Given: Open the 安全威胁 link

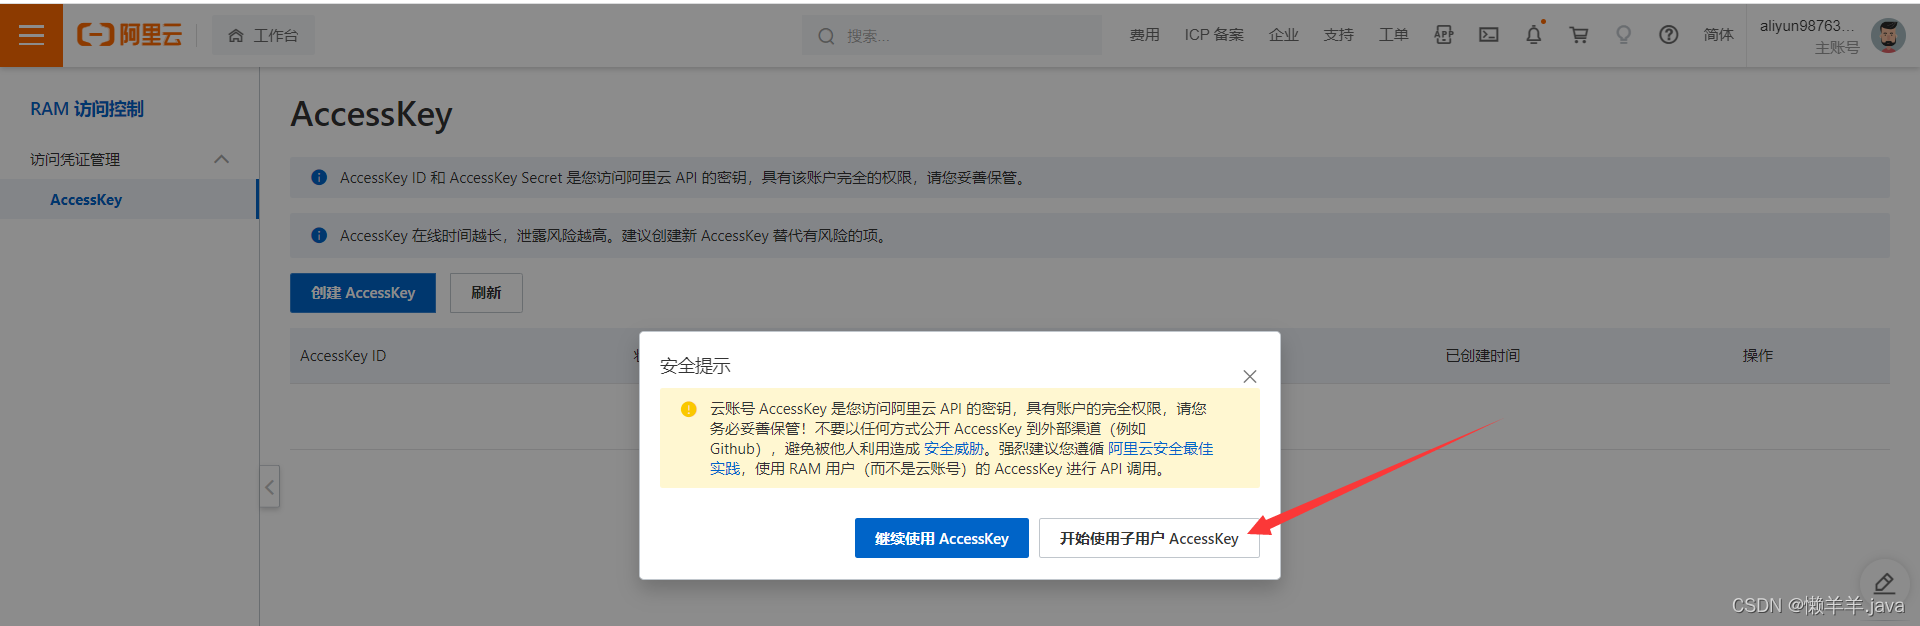Looking at the screenshot, I should tap(954, 449).
